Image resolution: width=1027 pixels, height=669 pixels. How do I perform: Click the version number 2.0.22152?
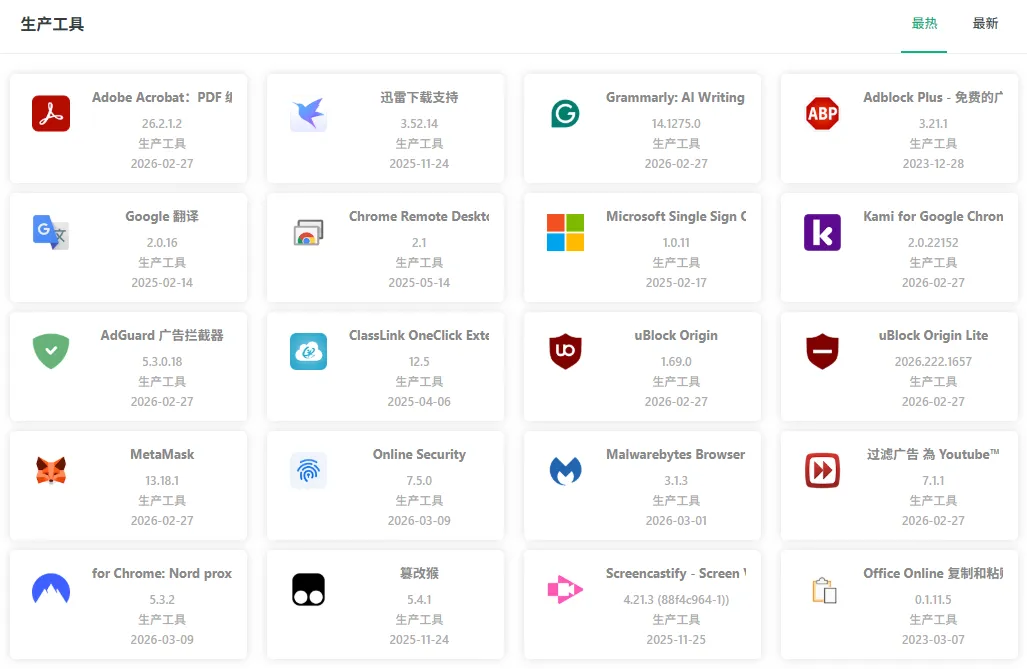click(x=933, y=242)
